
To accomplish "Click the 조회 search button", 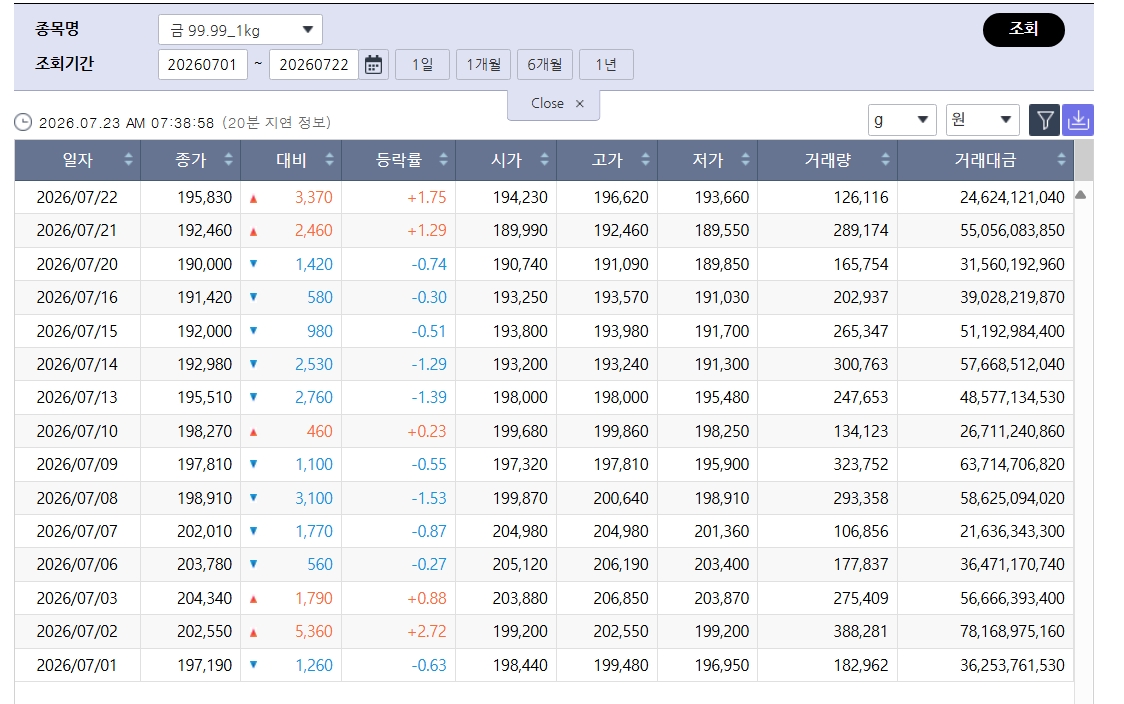I will click(x=1023, y=29).
